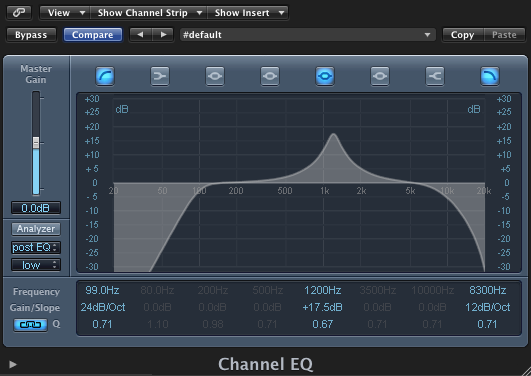
Task: Open the View menu
Action: pos(65,13)
